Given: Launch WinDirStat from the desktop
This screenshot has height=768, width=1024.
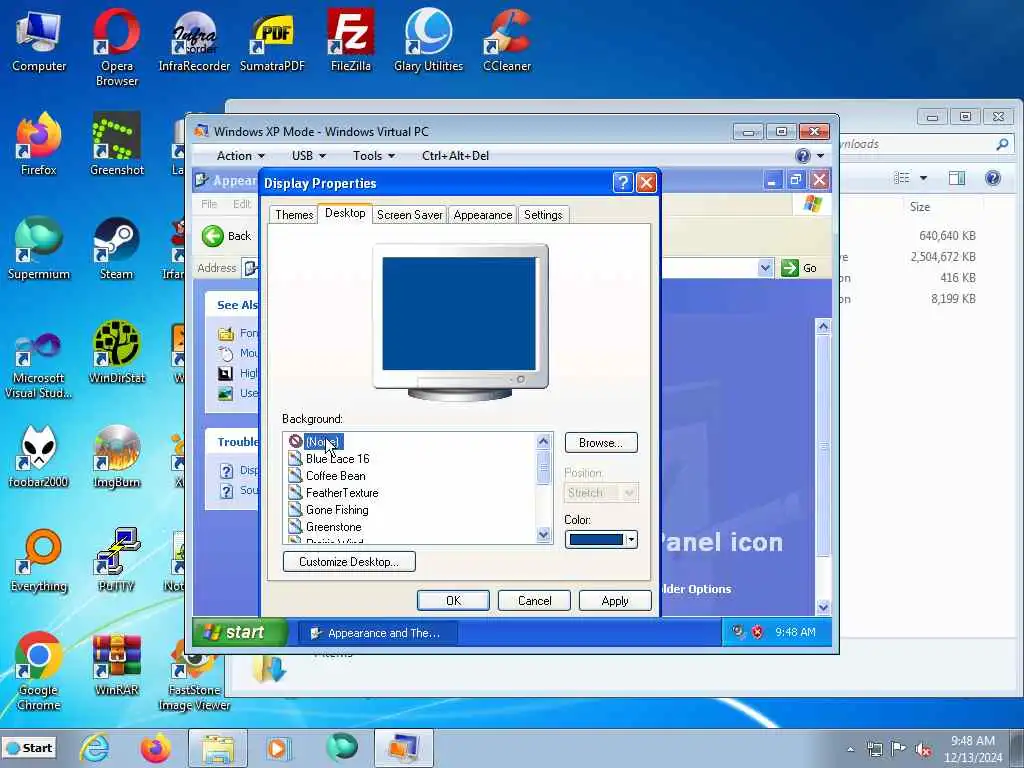Looking at the screenshot, I should [x=117, y=353].
